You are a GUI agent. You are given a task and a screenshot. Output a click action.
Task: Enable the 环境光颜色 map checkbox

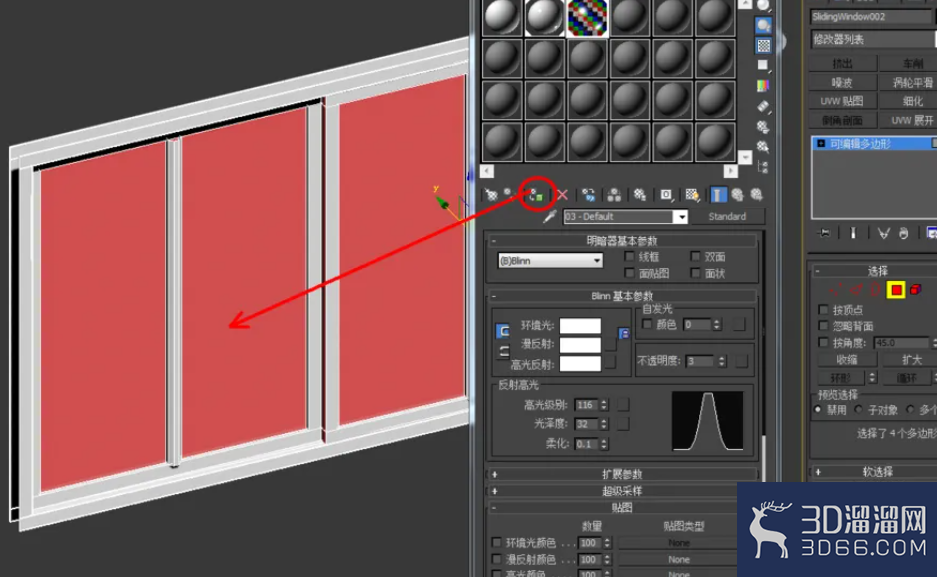[496, 542]
